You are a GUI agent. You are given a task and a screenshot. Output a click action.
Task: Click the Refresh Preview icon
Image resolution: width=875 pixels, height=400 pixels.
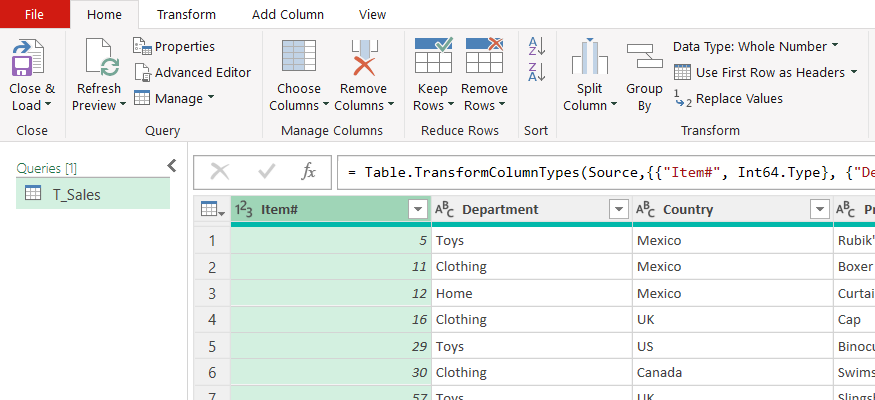pos(102,57)
